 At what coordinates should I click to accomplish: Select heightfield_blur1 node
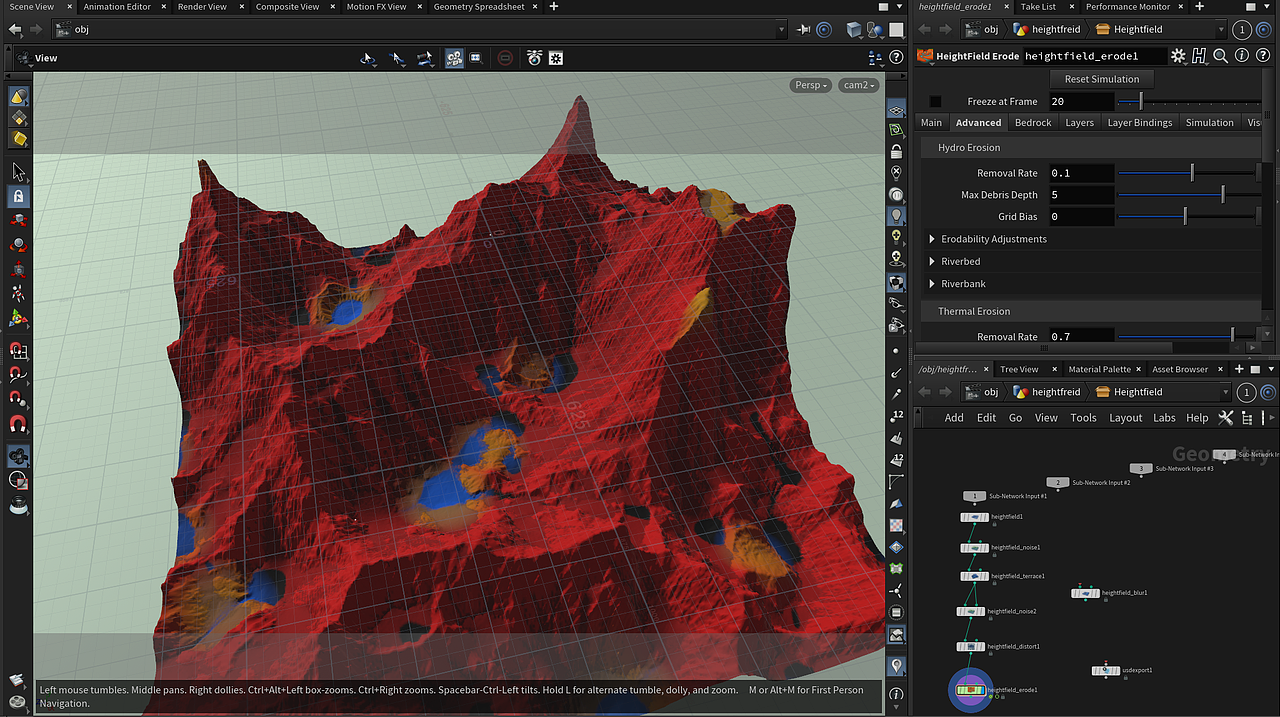(x=1086, y=593)
